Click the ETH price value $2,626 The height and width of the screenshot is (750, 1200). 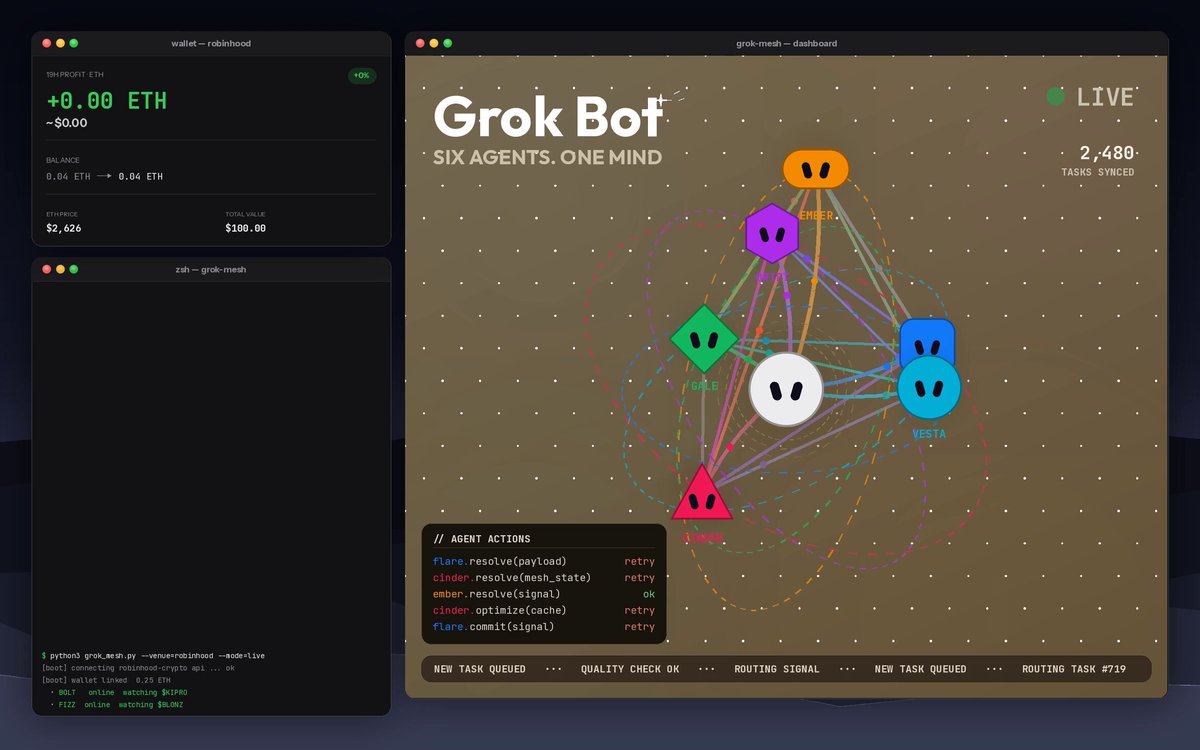[x=64, y=228]
